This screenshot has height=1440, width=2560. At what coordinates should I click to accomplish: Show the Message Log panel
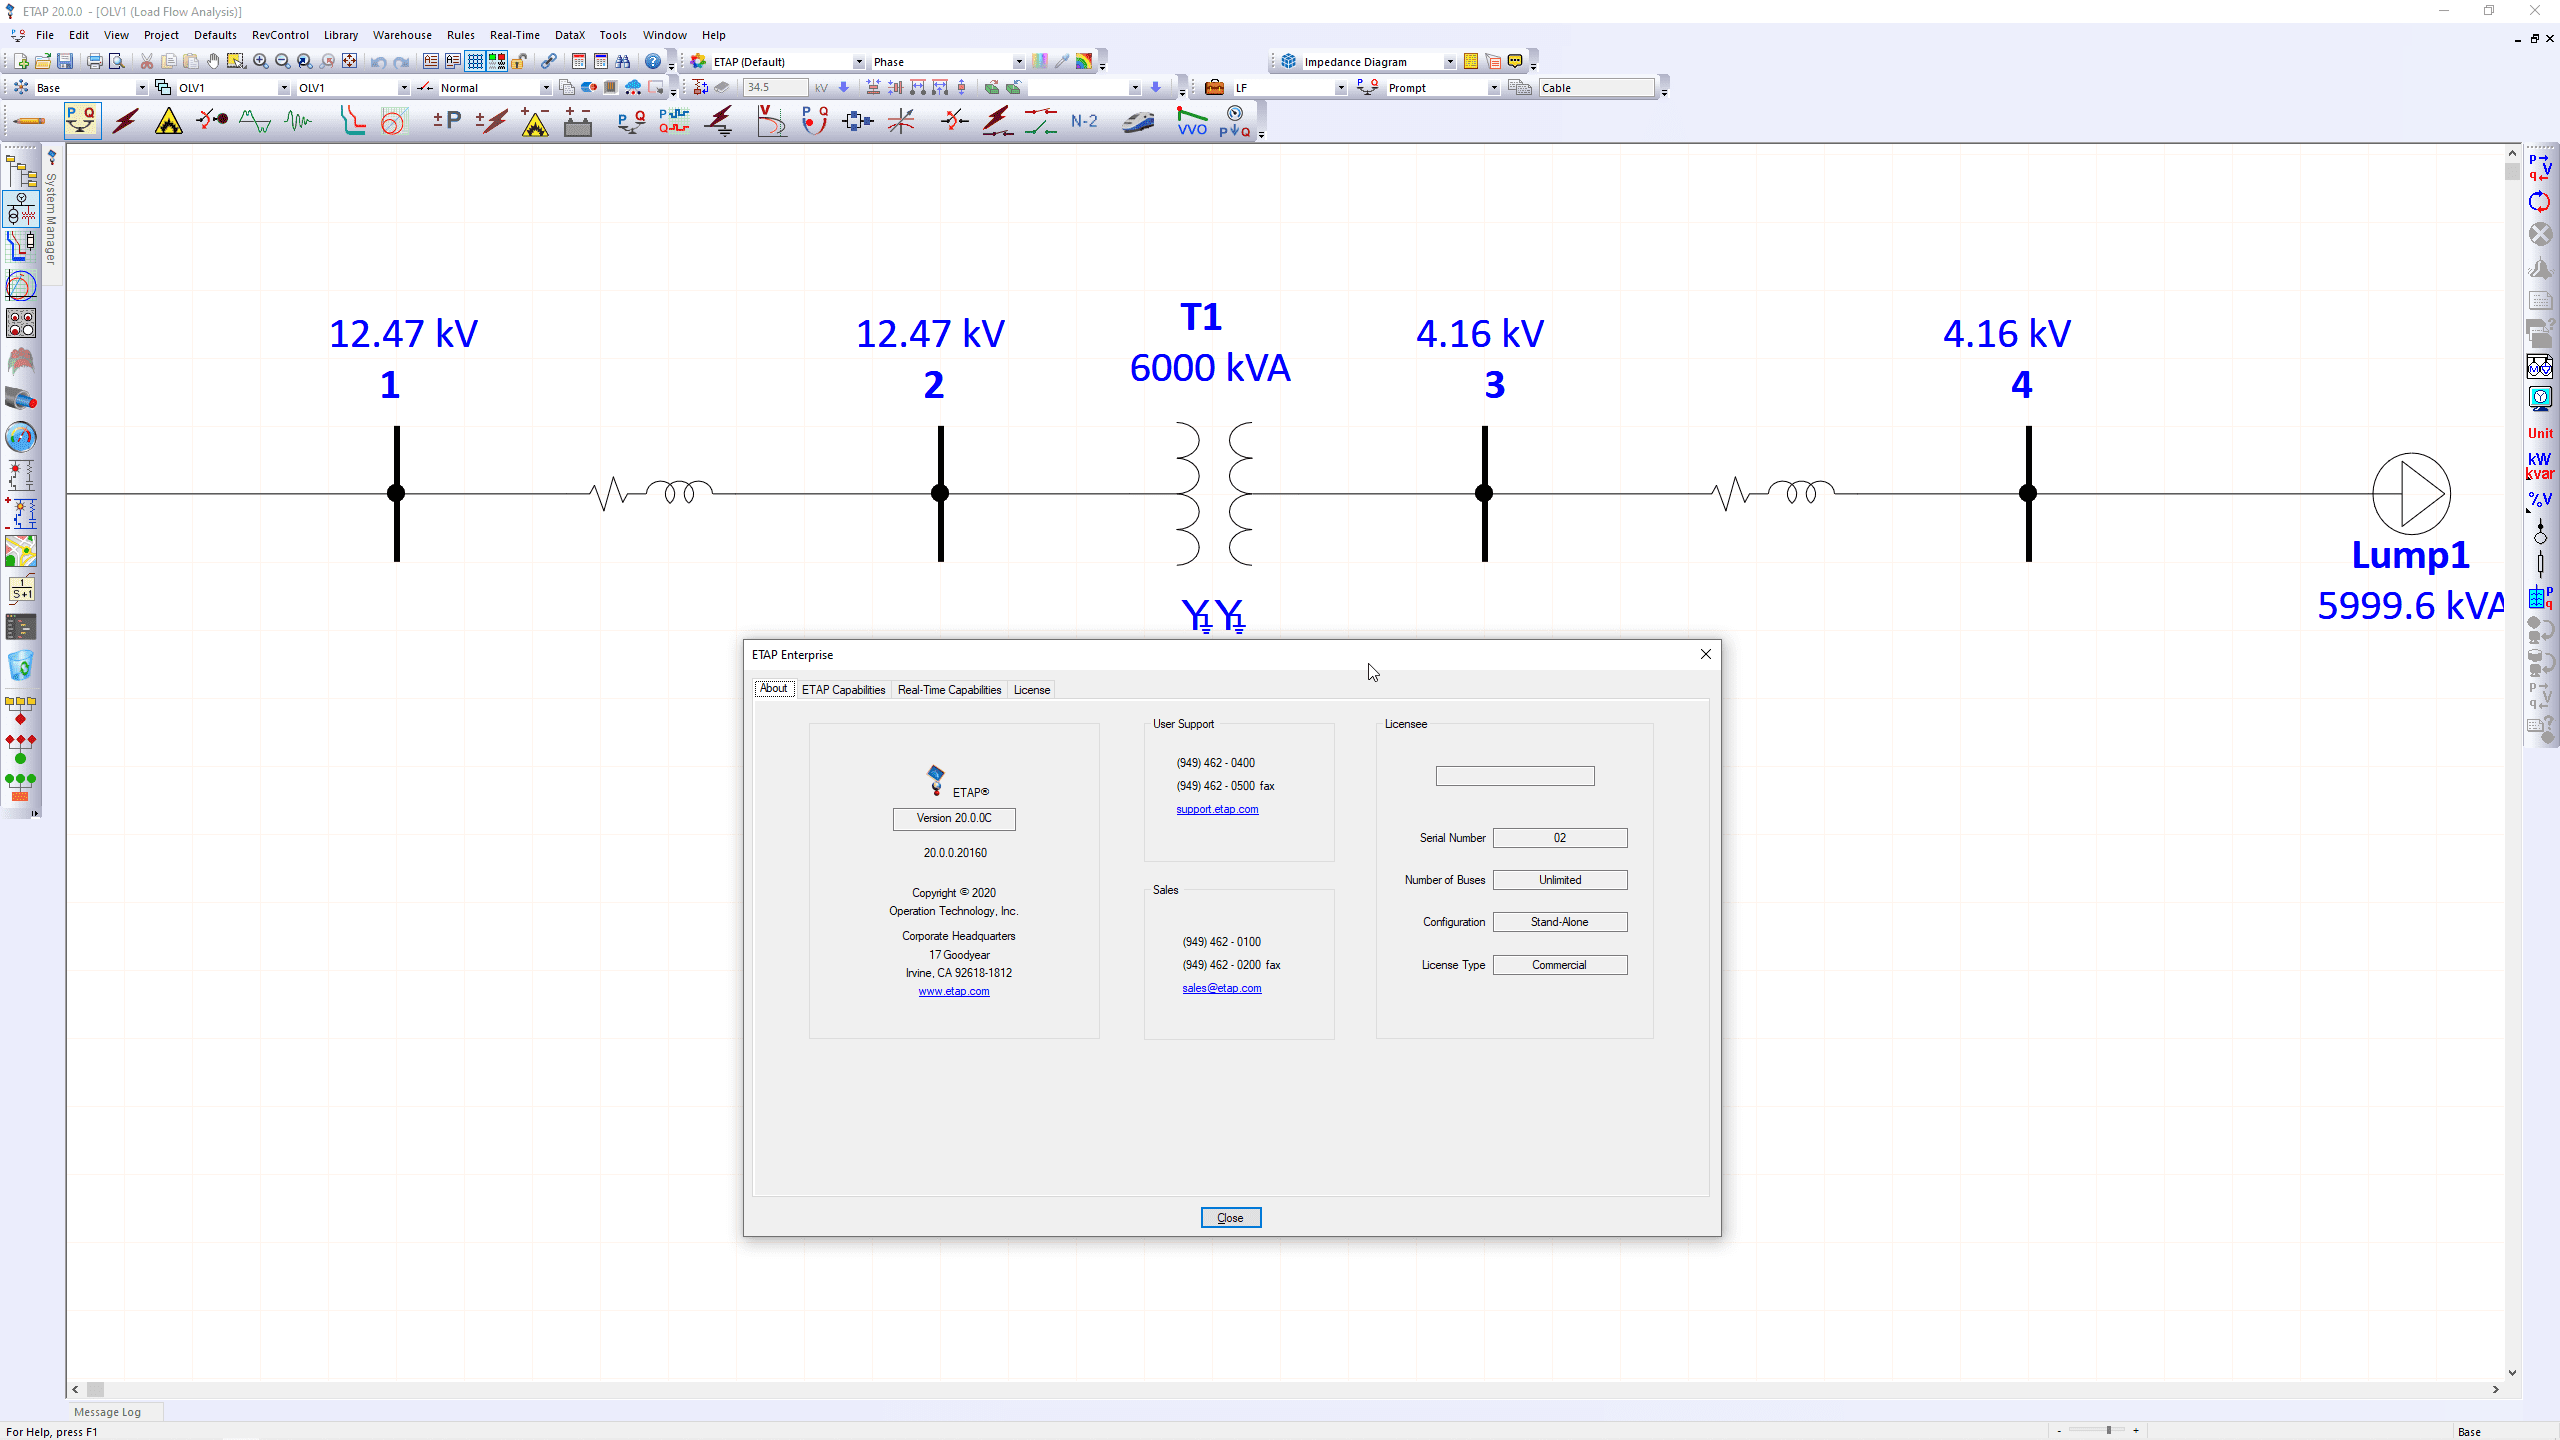click(x=106, y=1411)
